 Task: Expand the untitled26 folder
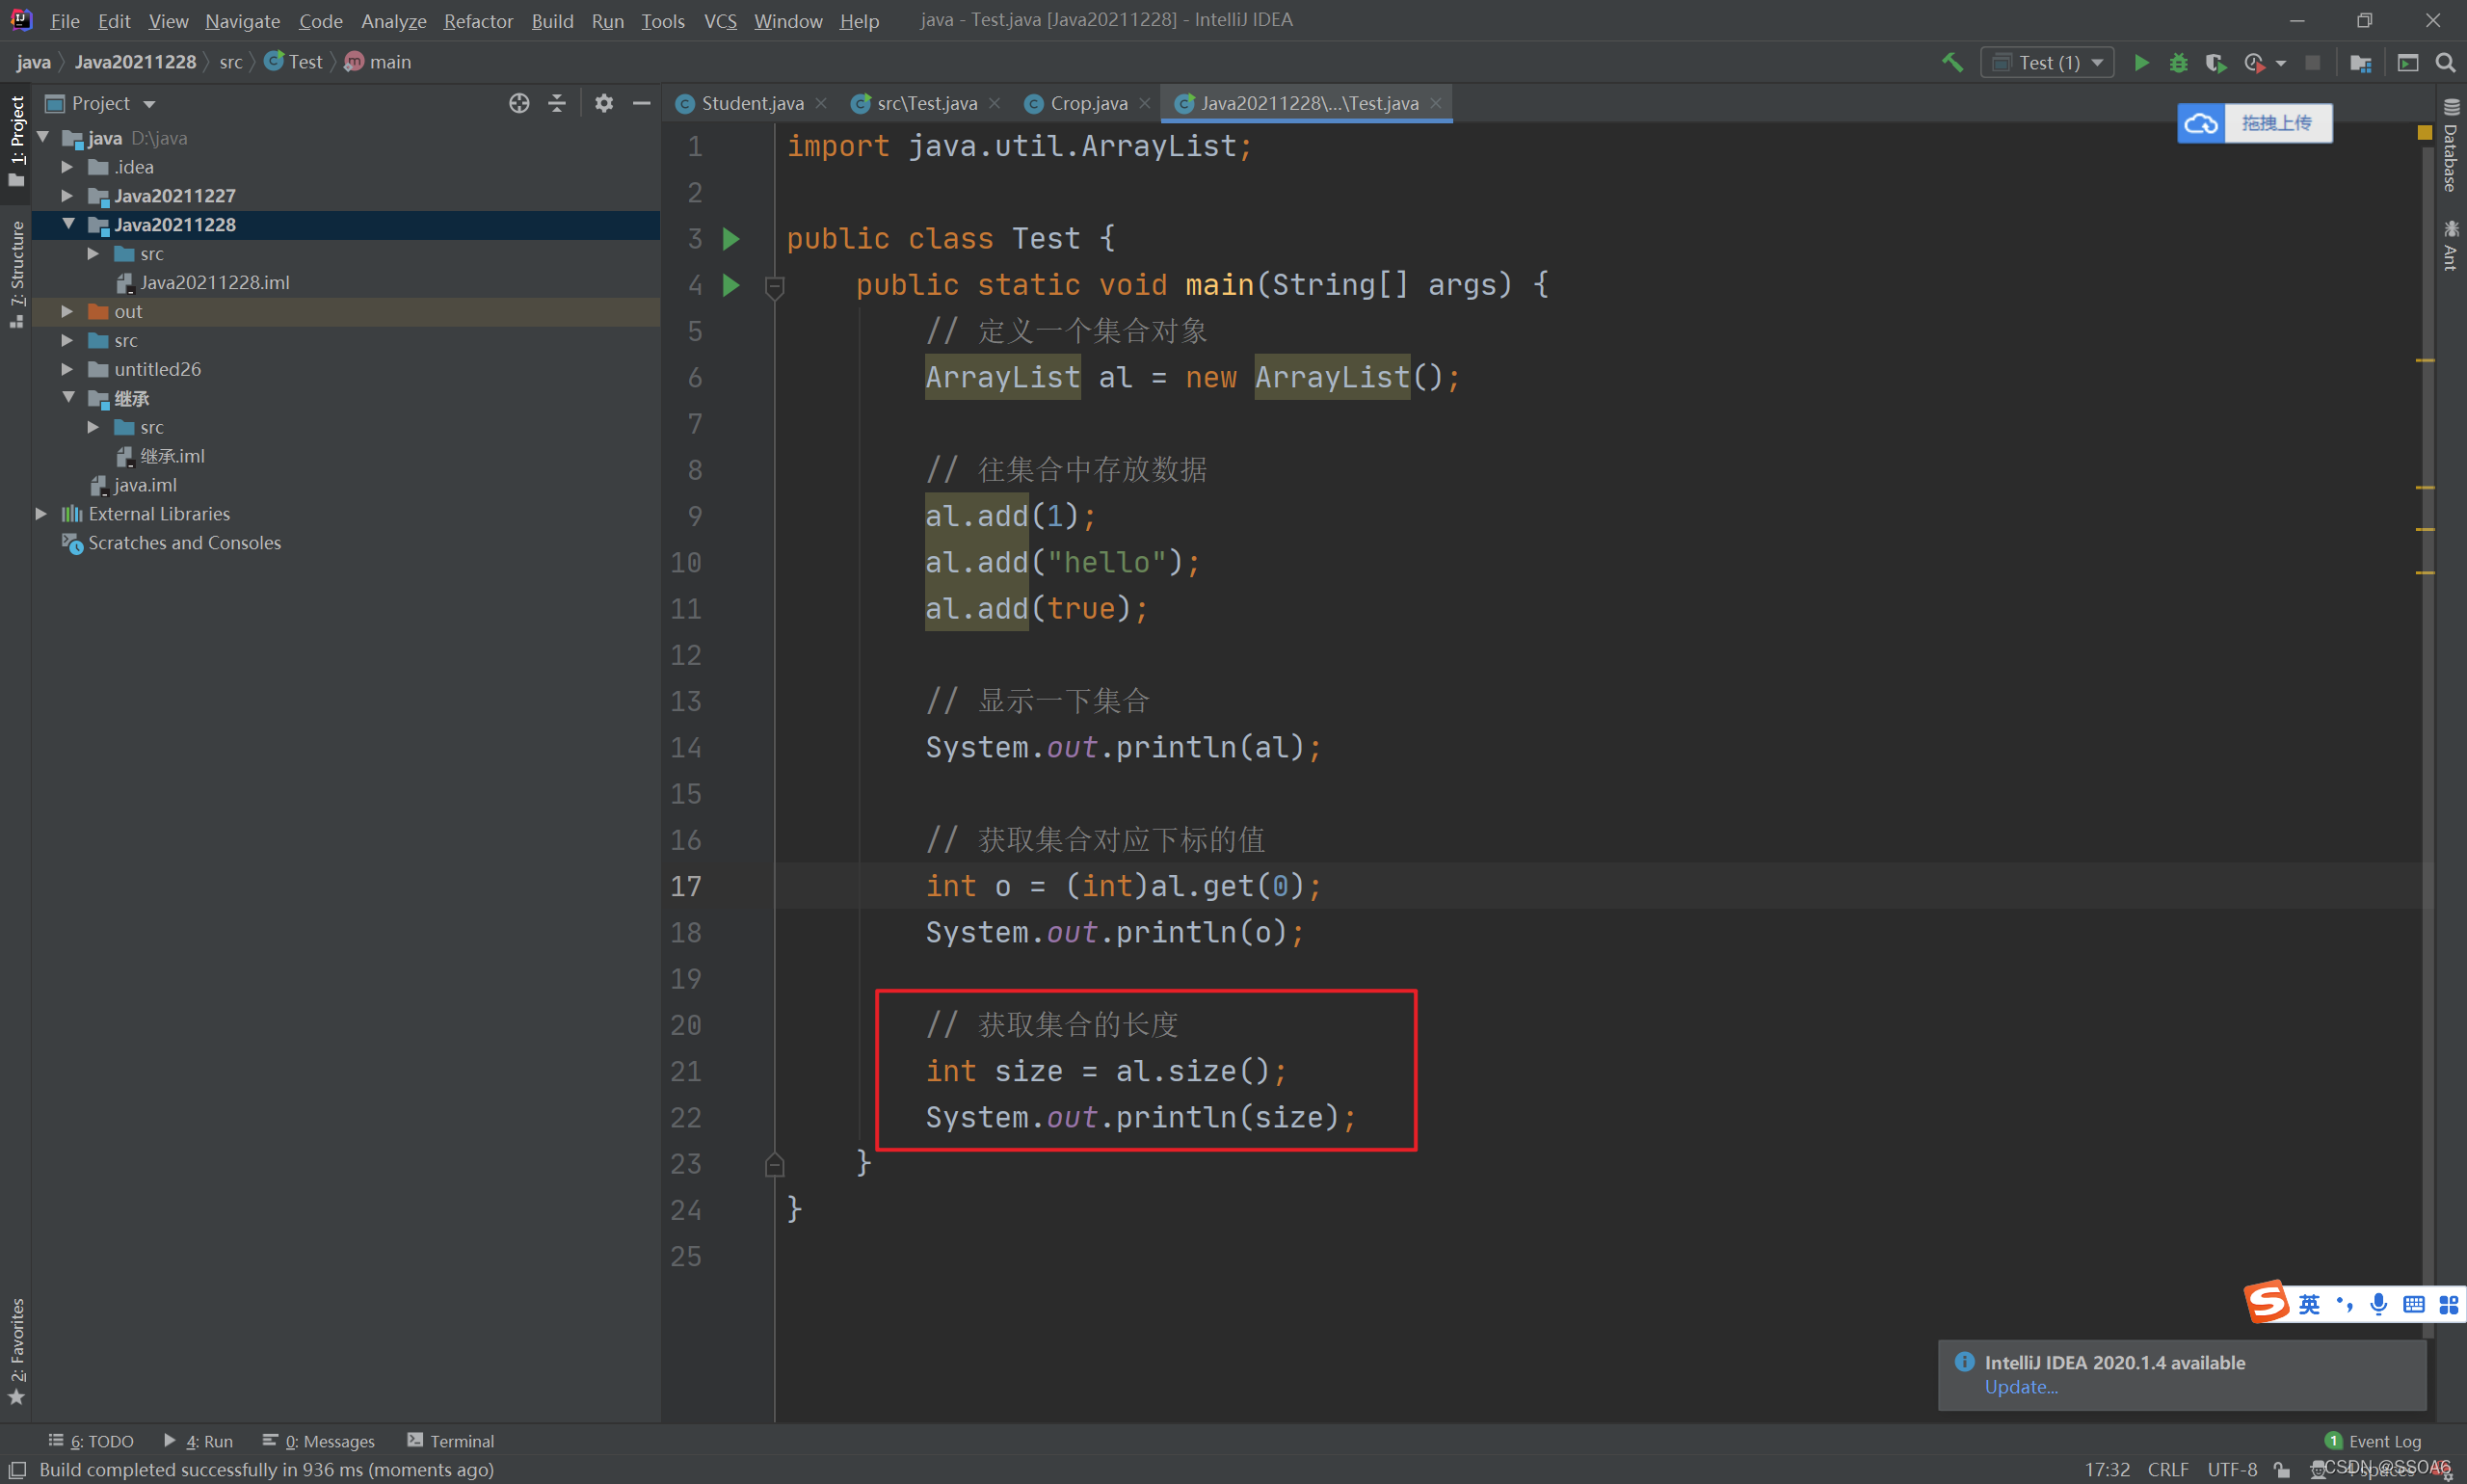pyautogui.click(x=67, y=369)
